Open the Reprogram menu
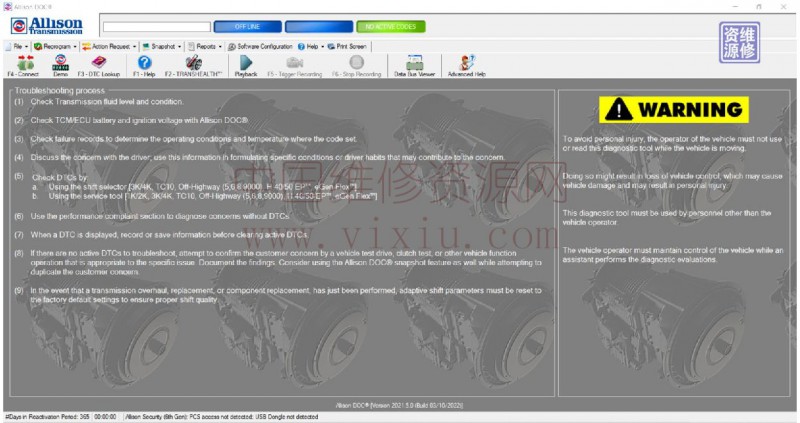Screen dimensions: 800x423 click(55, 46)
